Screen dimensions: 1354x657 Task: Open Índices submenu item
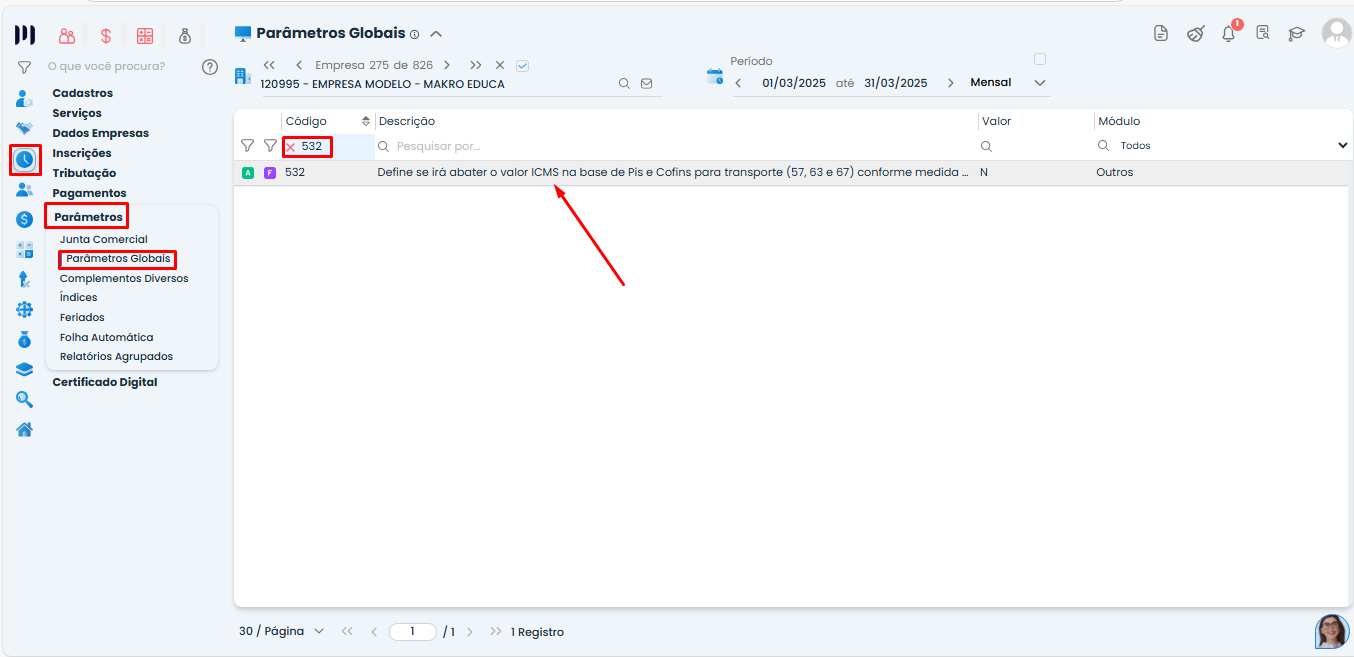point(79,297)
